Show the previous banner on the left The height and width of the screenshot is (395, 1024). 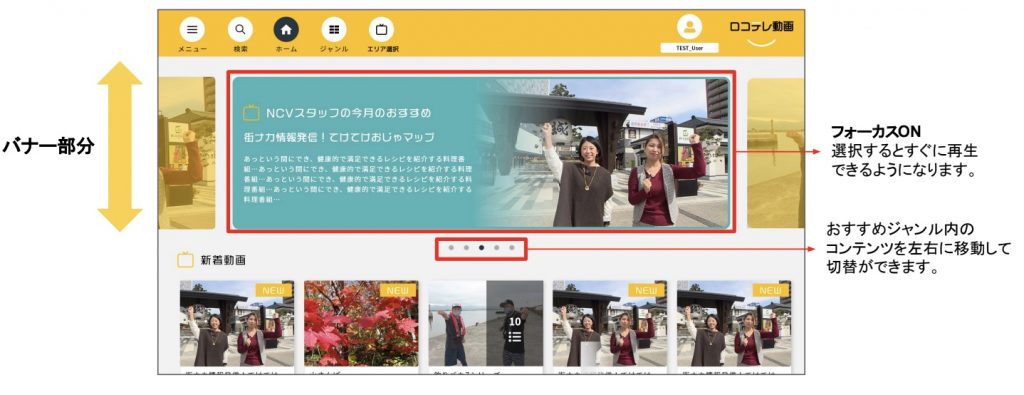187,153
